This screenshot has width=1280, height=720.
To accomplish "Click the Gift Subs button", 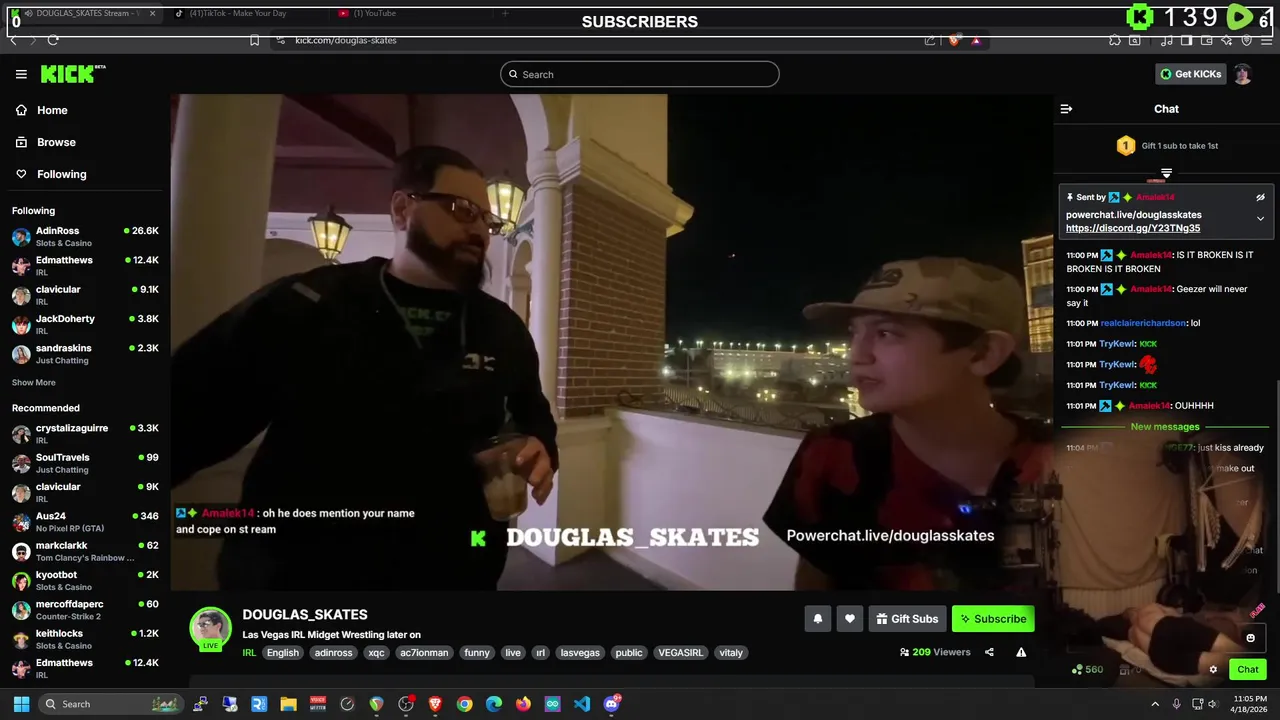I will click(x=907, y=619).
